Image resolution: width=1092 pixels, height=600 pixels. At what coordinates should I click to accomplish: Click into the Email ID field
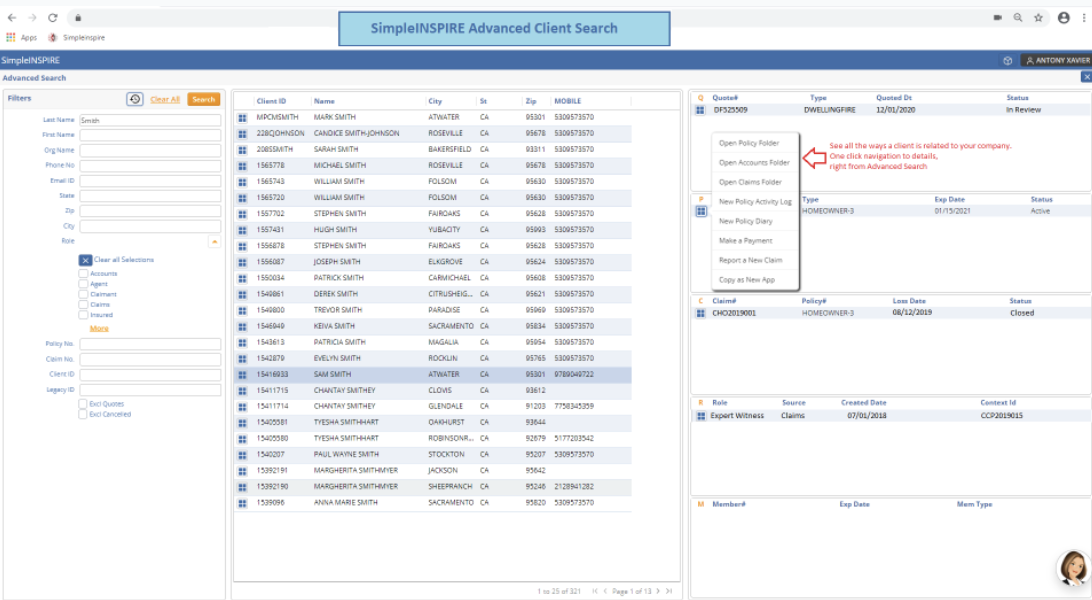point(150,181)
